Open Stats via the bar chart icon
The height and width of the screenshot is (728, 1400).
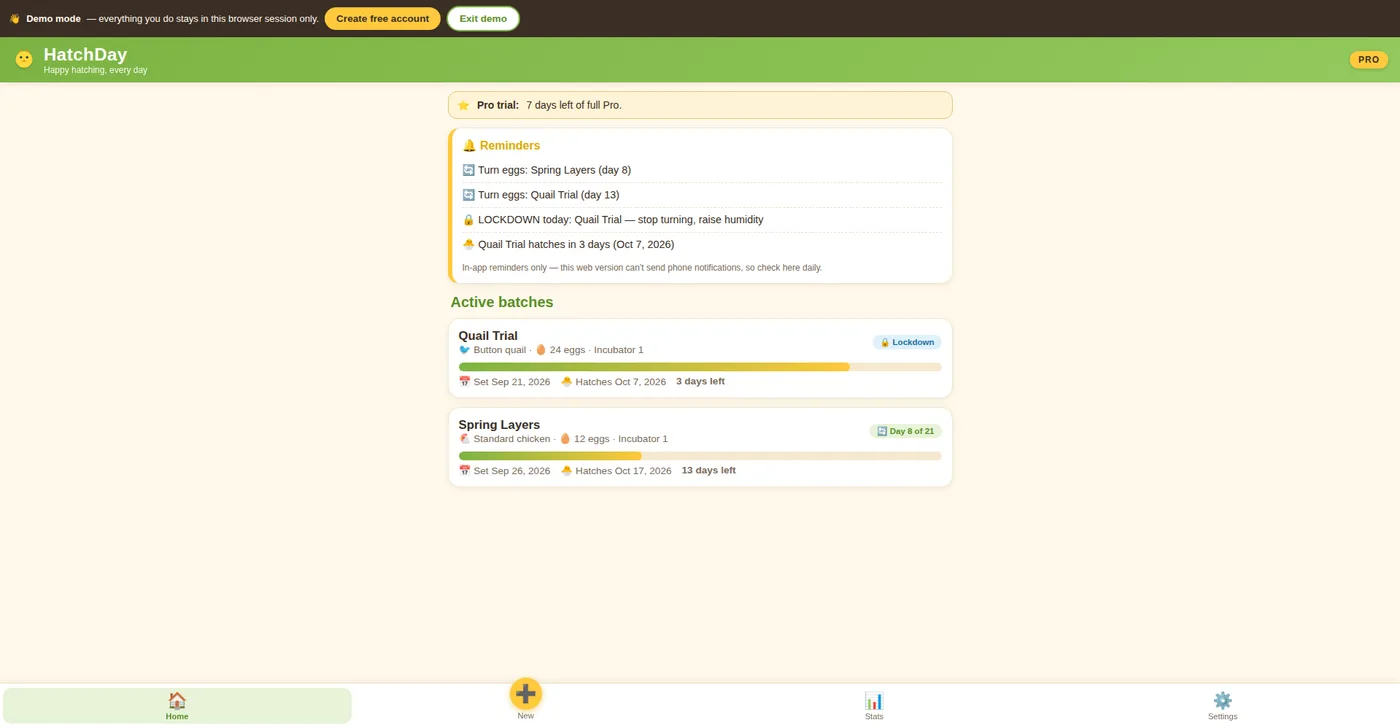(x=874, y=700)
